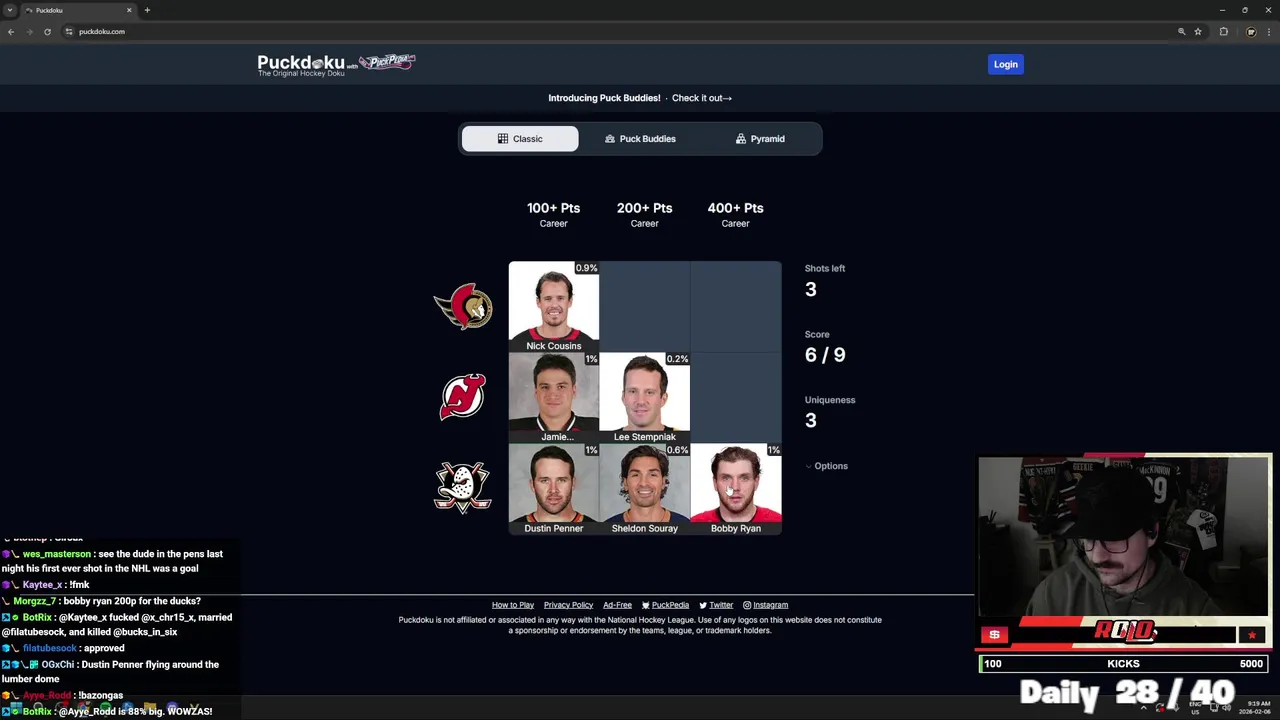Image resolution: width=1280 pixels, height=720 pixels.
Task: Click the 400+ Pts Career column header
Action: (735, 214)
